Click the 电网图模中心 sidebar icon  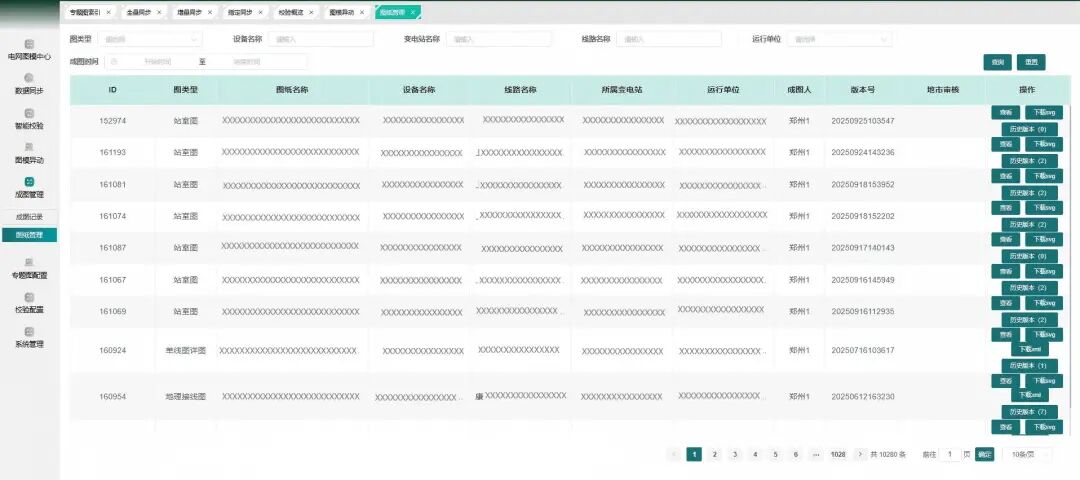(29, 44)
